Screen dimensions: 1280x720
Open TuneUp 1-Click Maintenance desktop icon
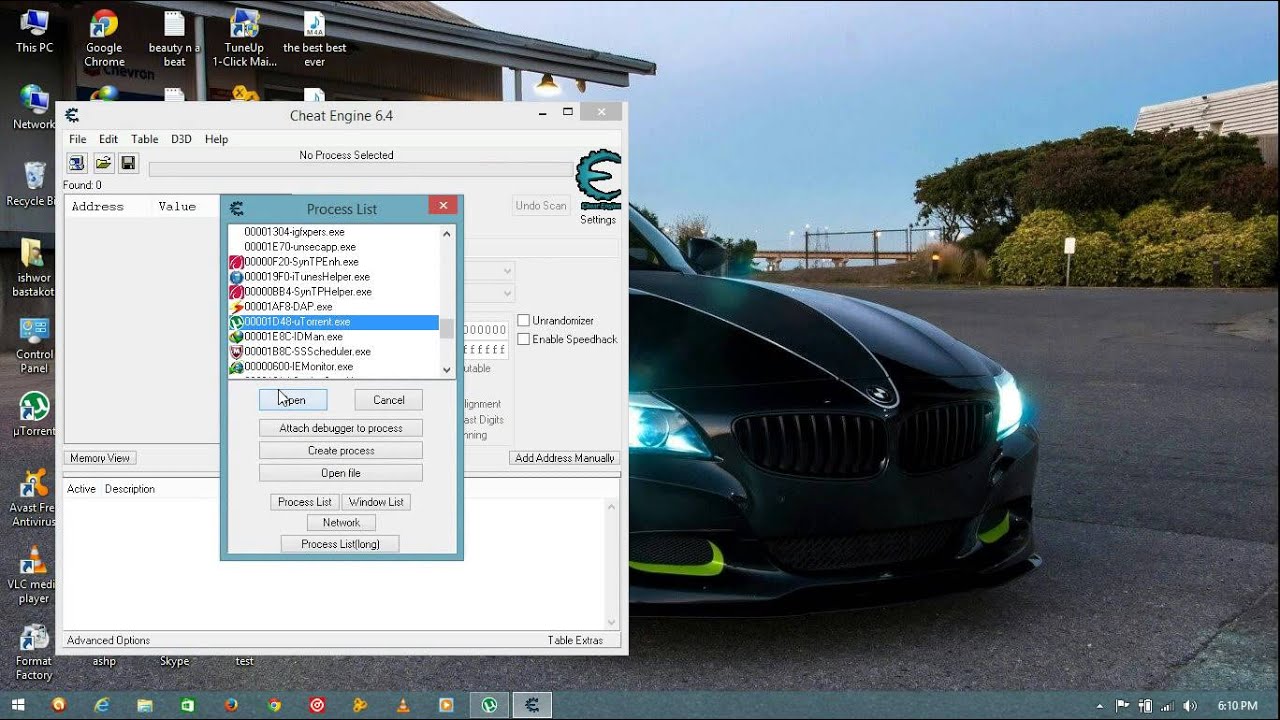point(244,38)
